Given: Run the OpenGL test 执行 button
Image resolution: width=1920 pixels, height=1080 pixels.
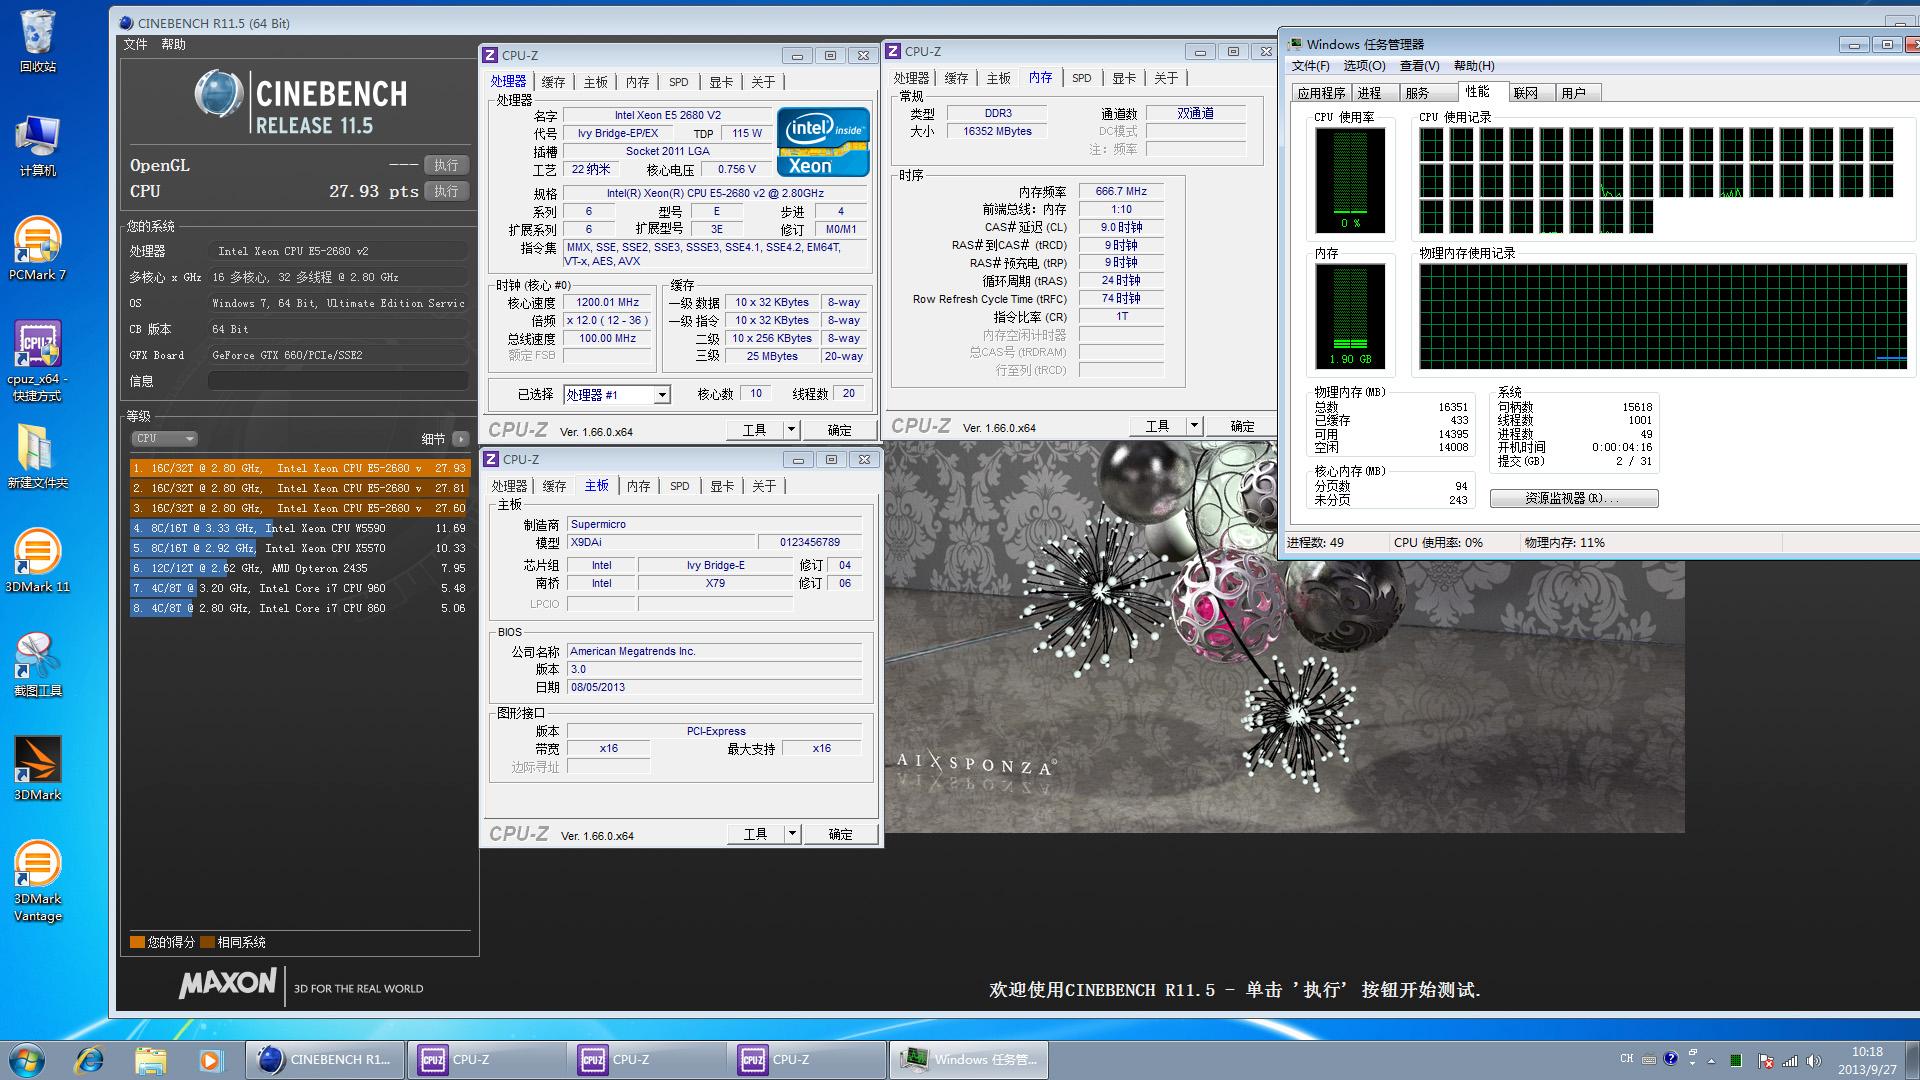Looking at the screenshot, I should tap(446, 165).
